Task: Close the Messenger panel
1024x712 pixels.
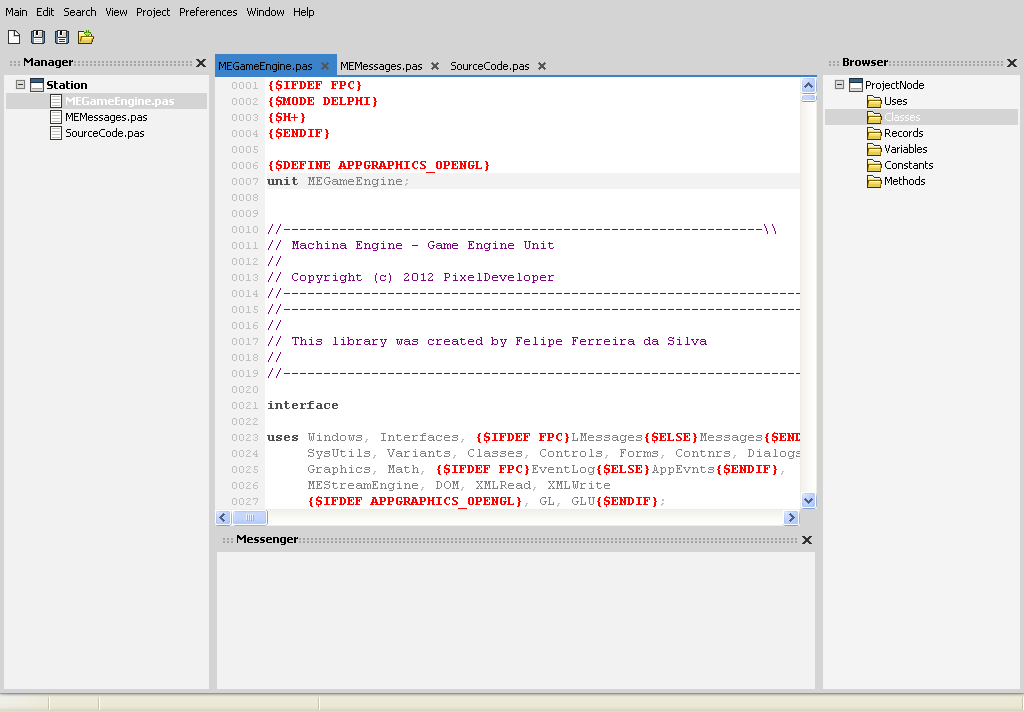Action: (x=807, y=540)
